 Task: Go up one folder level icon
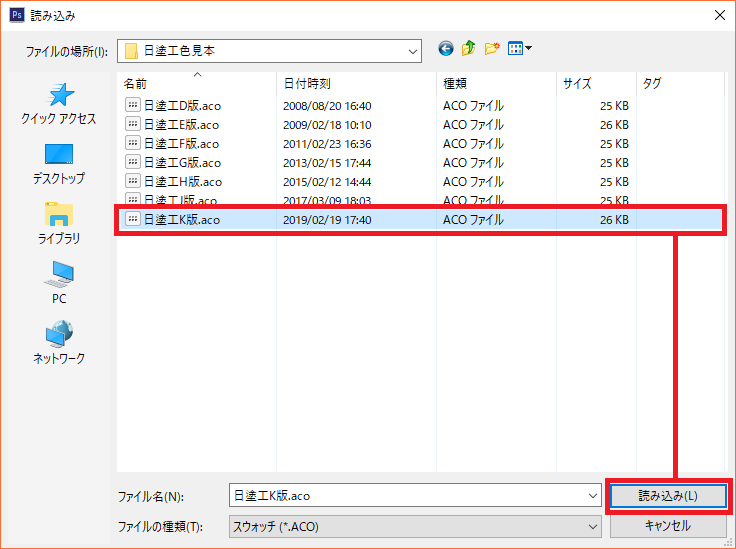coord(468,48)
